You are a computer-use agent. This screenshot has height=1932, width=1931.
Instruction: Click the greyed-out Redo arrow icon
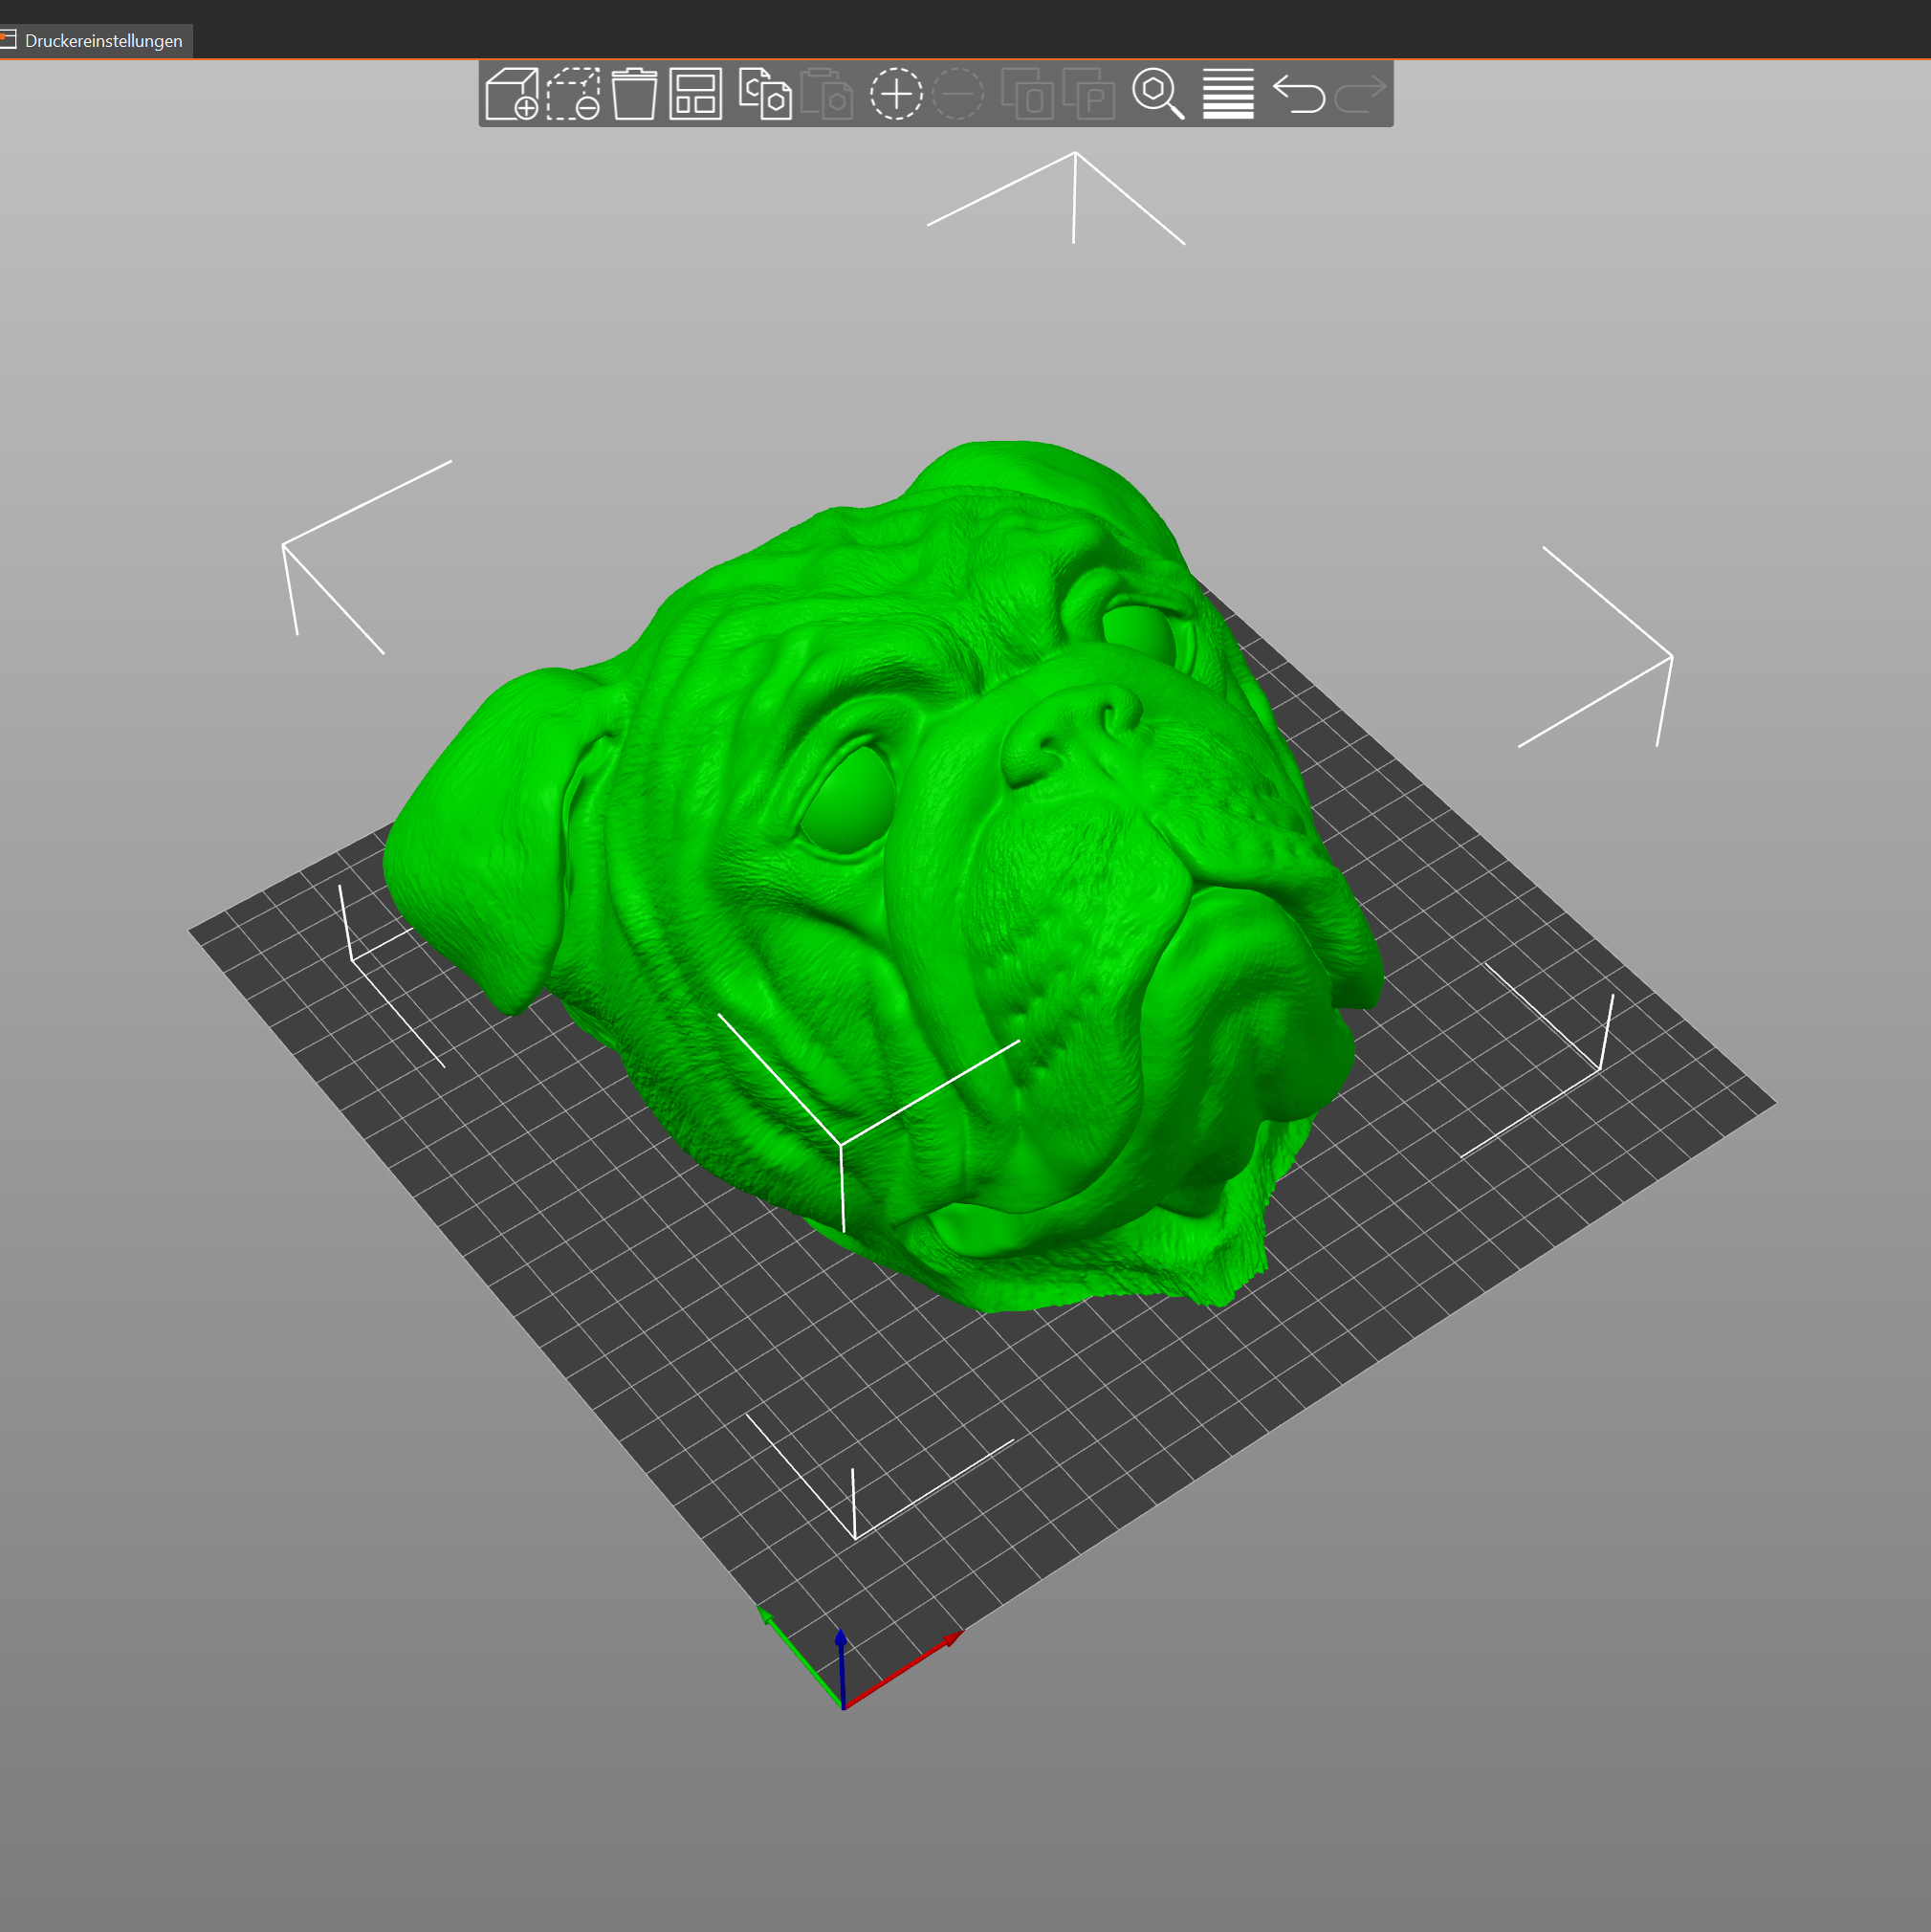1360,94
